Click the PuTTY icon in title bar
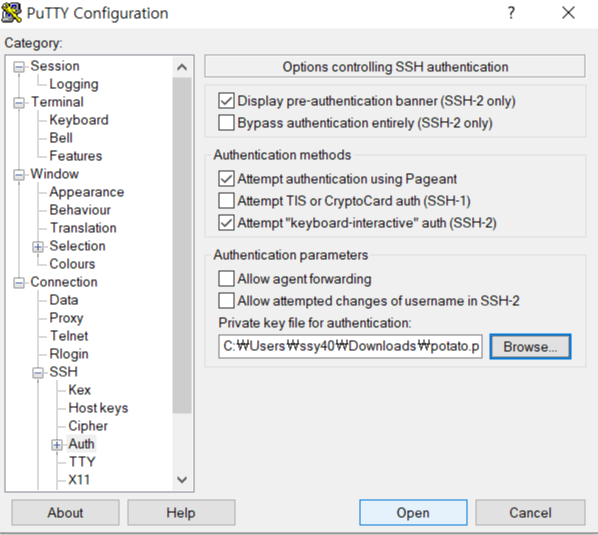 coord(11,13)
